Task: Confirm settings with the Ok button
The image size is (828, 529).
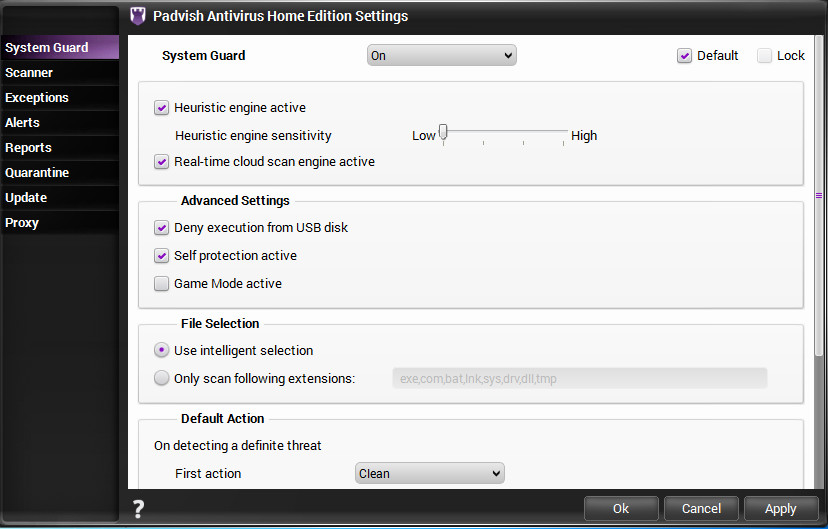Action: click(621, 508)
